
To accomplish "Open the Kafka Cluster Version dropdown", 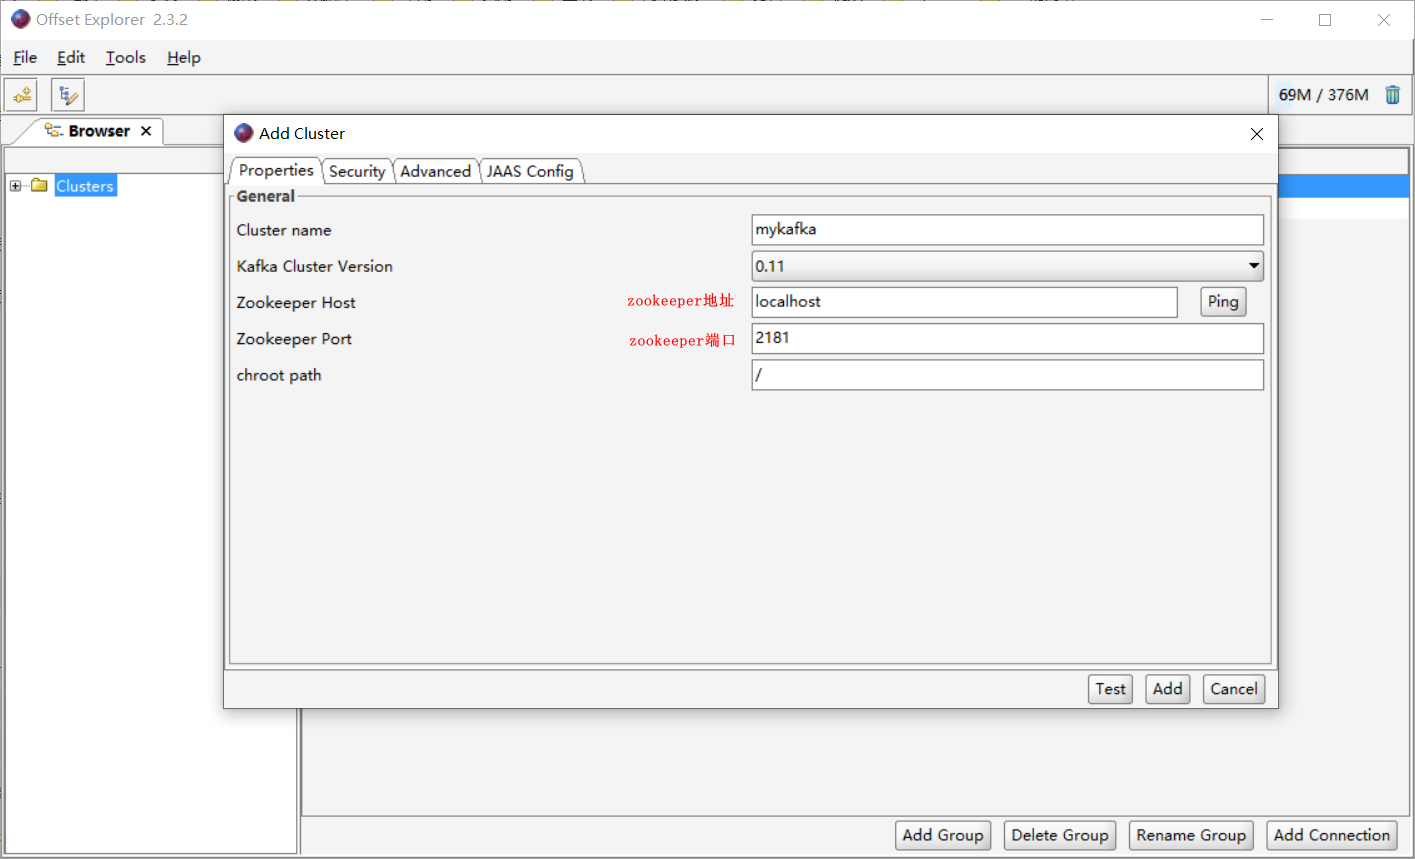I will [1007, 266].
